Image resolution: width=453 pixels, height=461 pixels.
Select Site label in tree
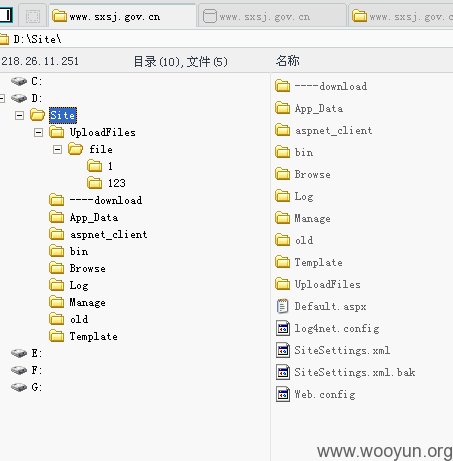[63, 115]
